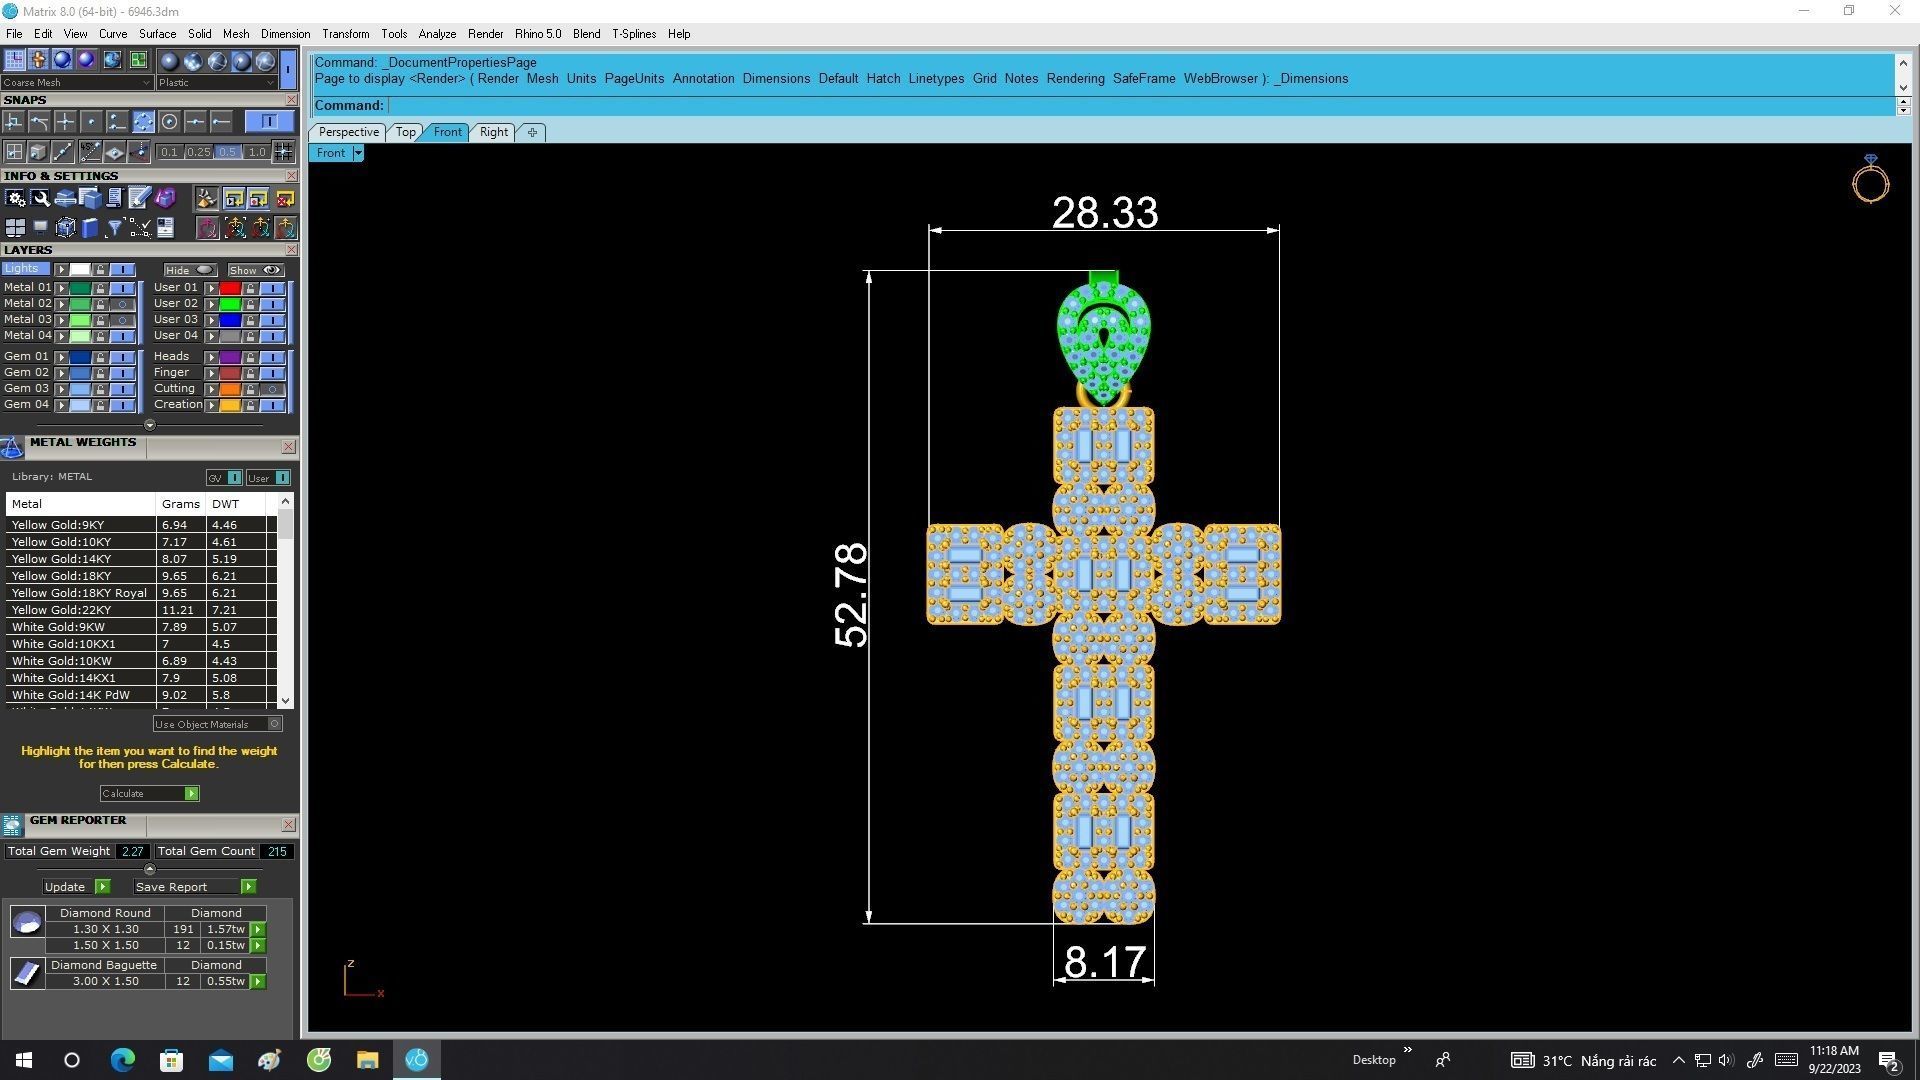
Task: Click the filter funnel icon
Action: [x=114, y=228]
